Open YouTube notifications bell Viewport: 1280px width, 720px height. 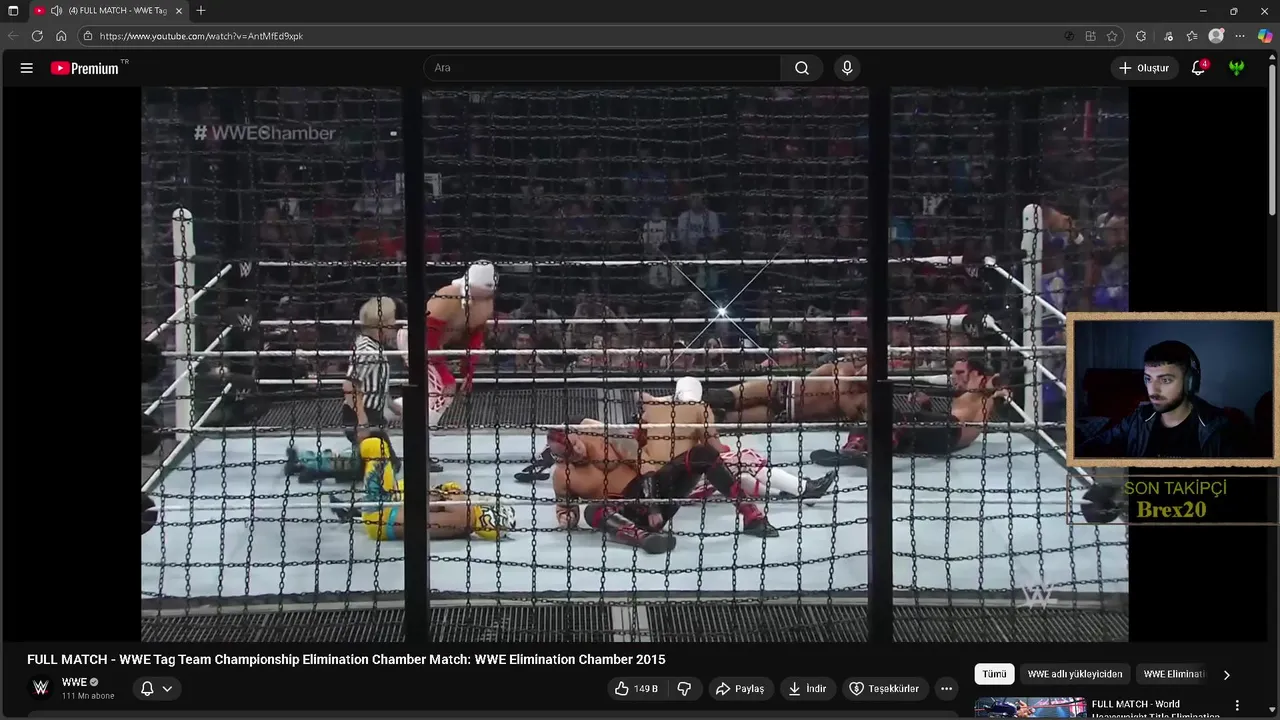[1198, 68]
